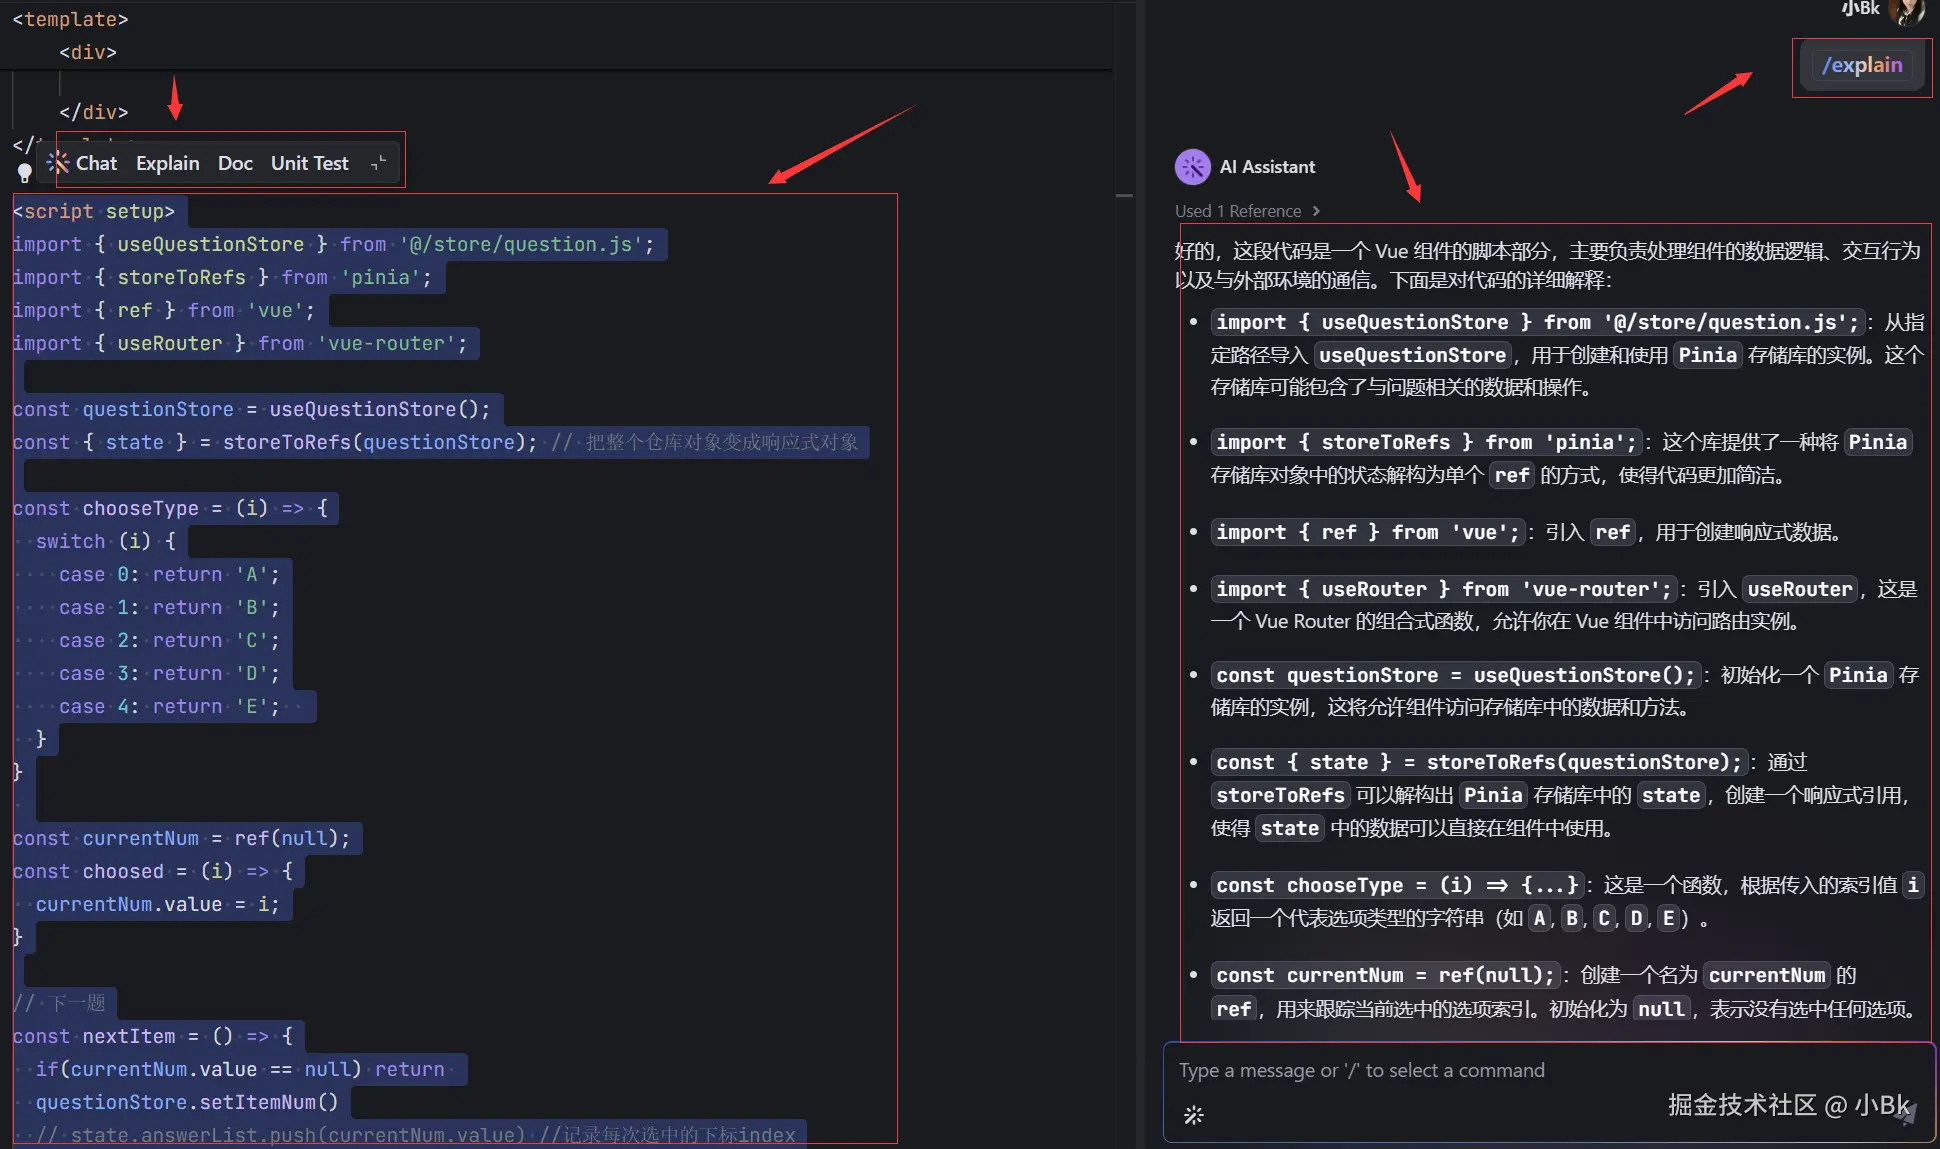Click the opening <template> tag line

click(70, 19)
